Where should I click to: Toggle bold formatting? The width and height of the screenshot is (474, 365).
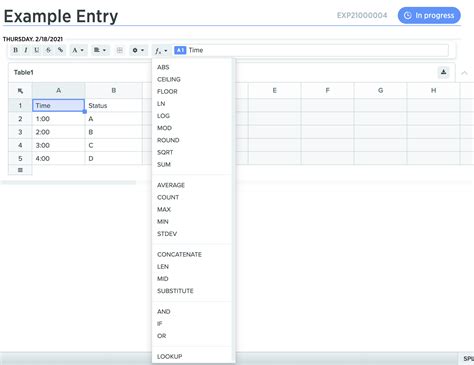click(15, 50)
